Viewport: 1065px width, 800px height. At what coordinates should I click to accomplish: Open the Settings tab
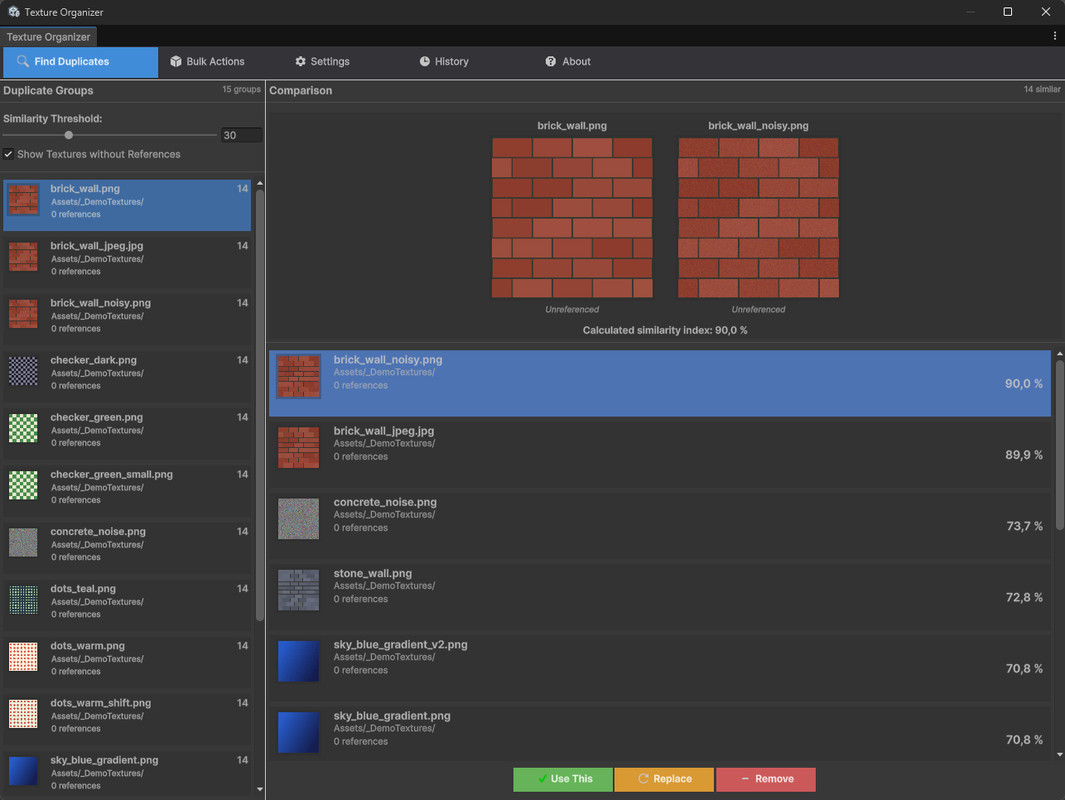click(x=322, y=62)
